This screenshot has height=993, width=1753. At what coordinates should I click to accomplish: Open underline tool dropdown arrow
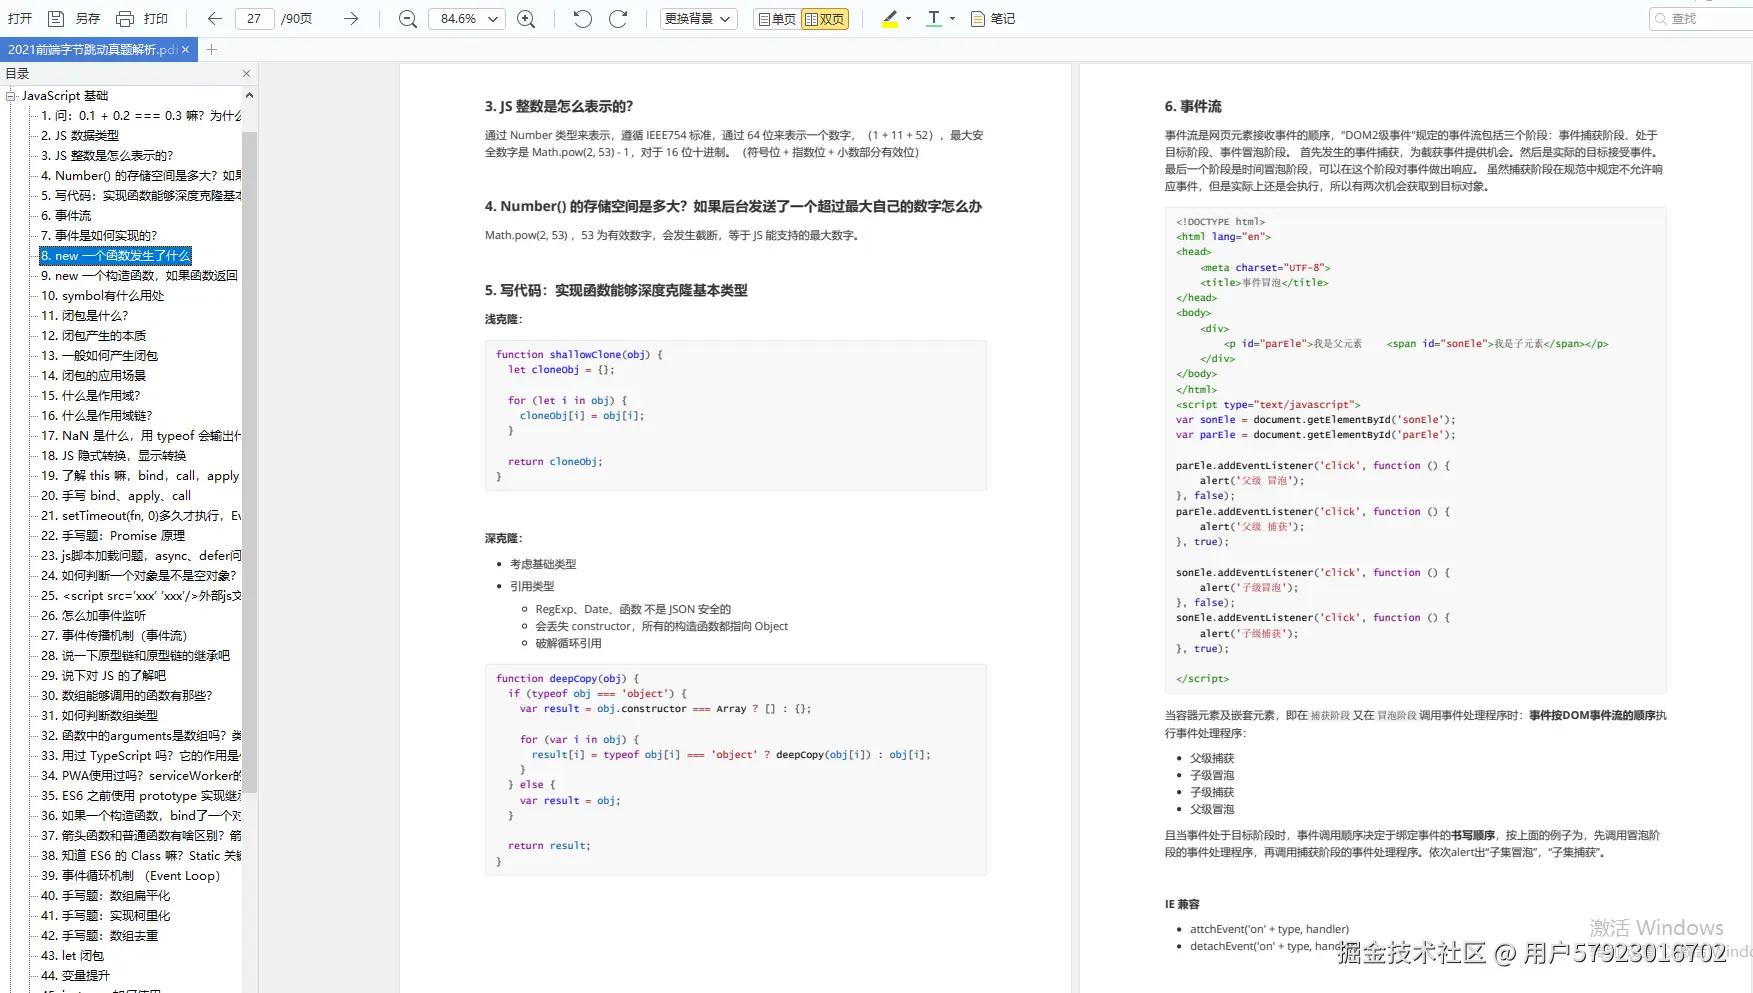coord(952,18)
